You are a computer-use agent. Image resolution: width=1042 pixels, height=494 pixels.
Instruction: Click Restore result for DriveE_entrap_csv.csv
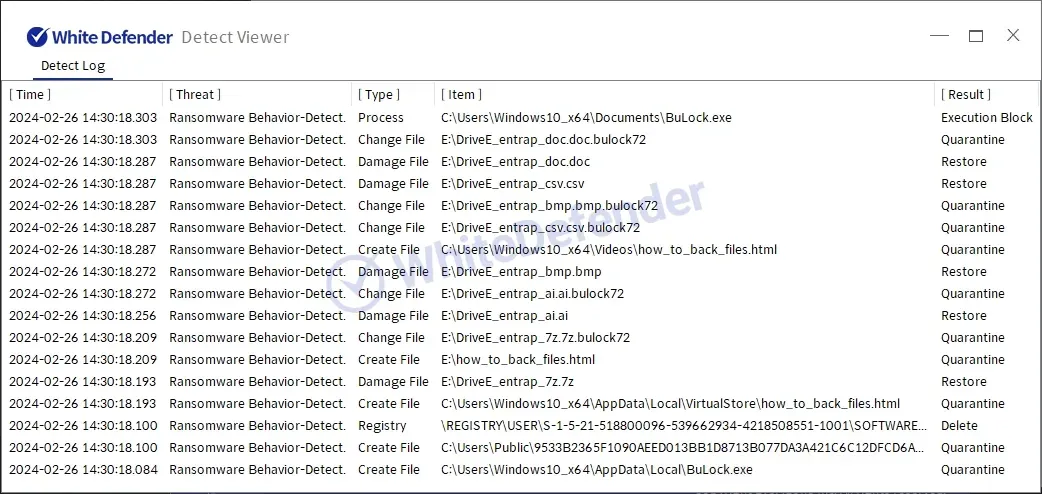coord(964,184)
